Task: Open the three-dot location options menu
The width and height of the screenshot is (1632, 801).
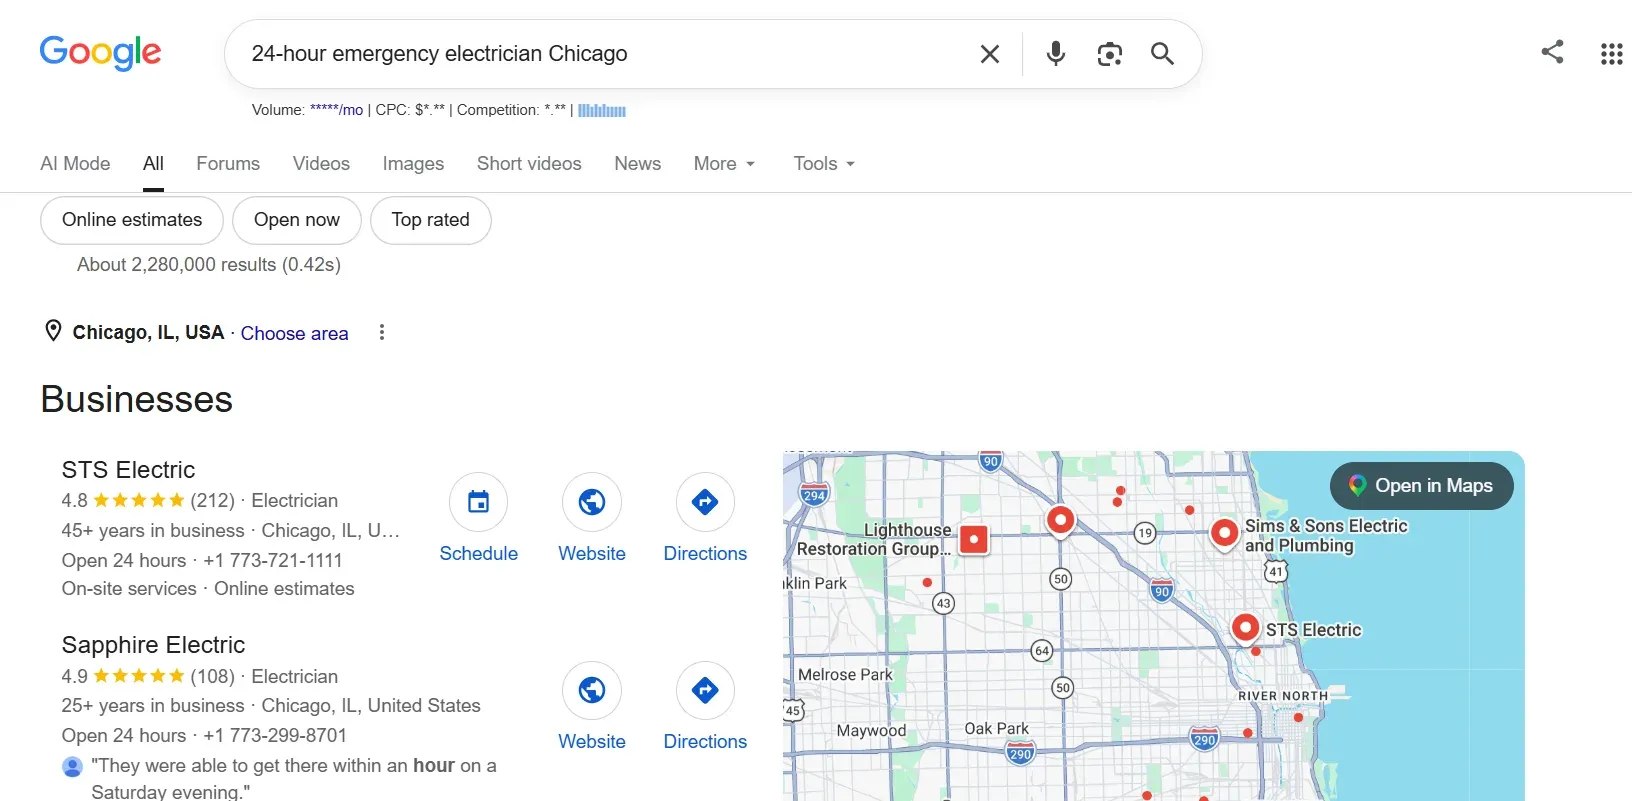Action: pyautogui.click(x=382, y=333)
